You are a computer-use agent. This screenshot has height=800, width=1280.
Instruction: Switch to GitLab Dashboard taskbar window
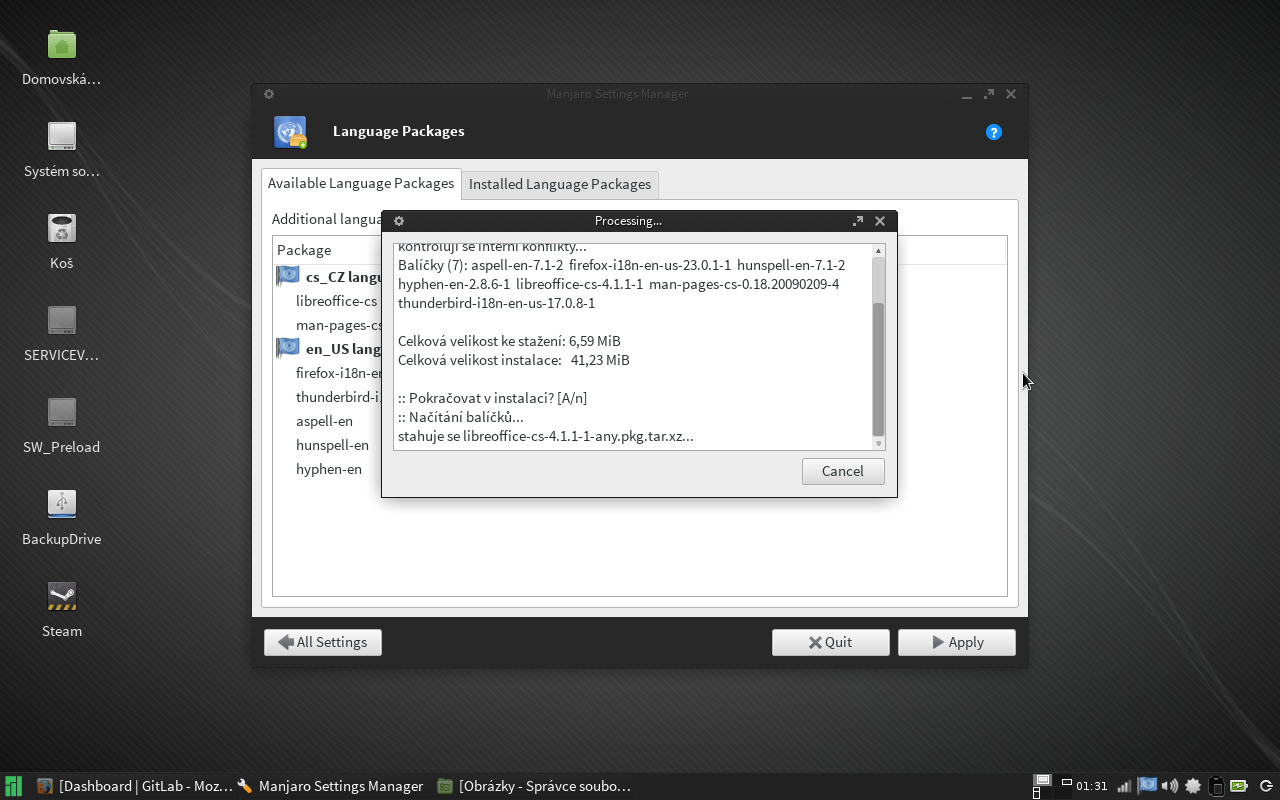tap(134, 786)
